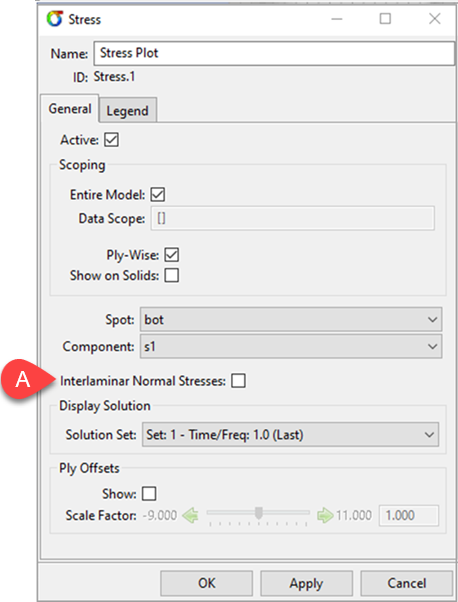The height and width of the screenshot is (602, 458).
Task: Enable Show on Solids checkbox
Action: point(172,275)
